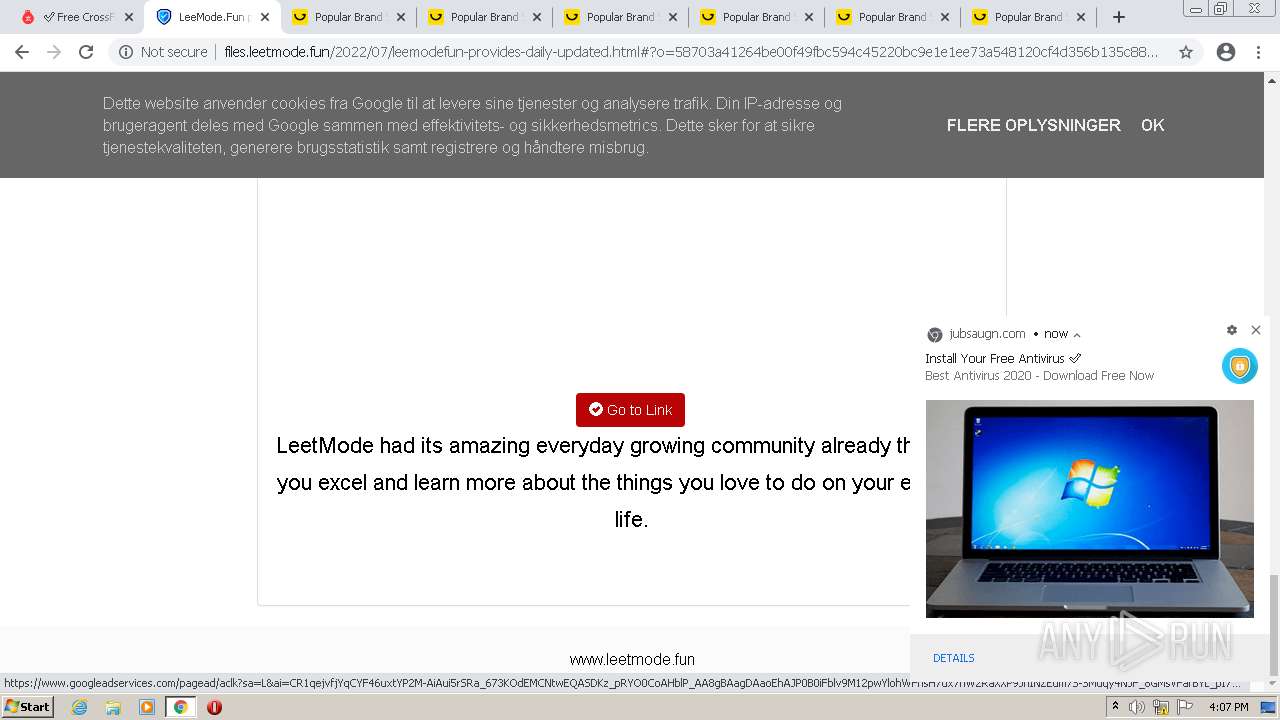Viewport: 1280px width, 720px height.
Task: Click the browser forward arrow
Action: coord(54,52)
